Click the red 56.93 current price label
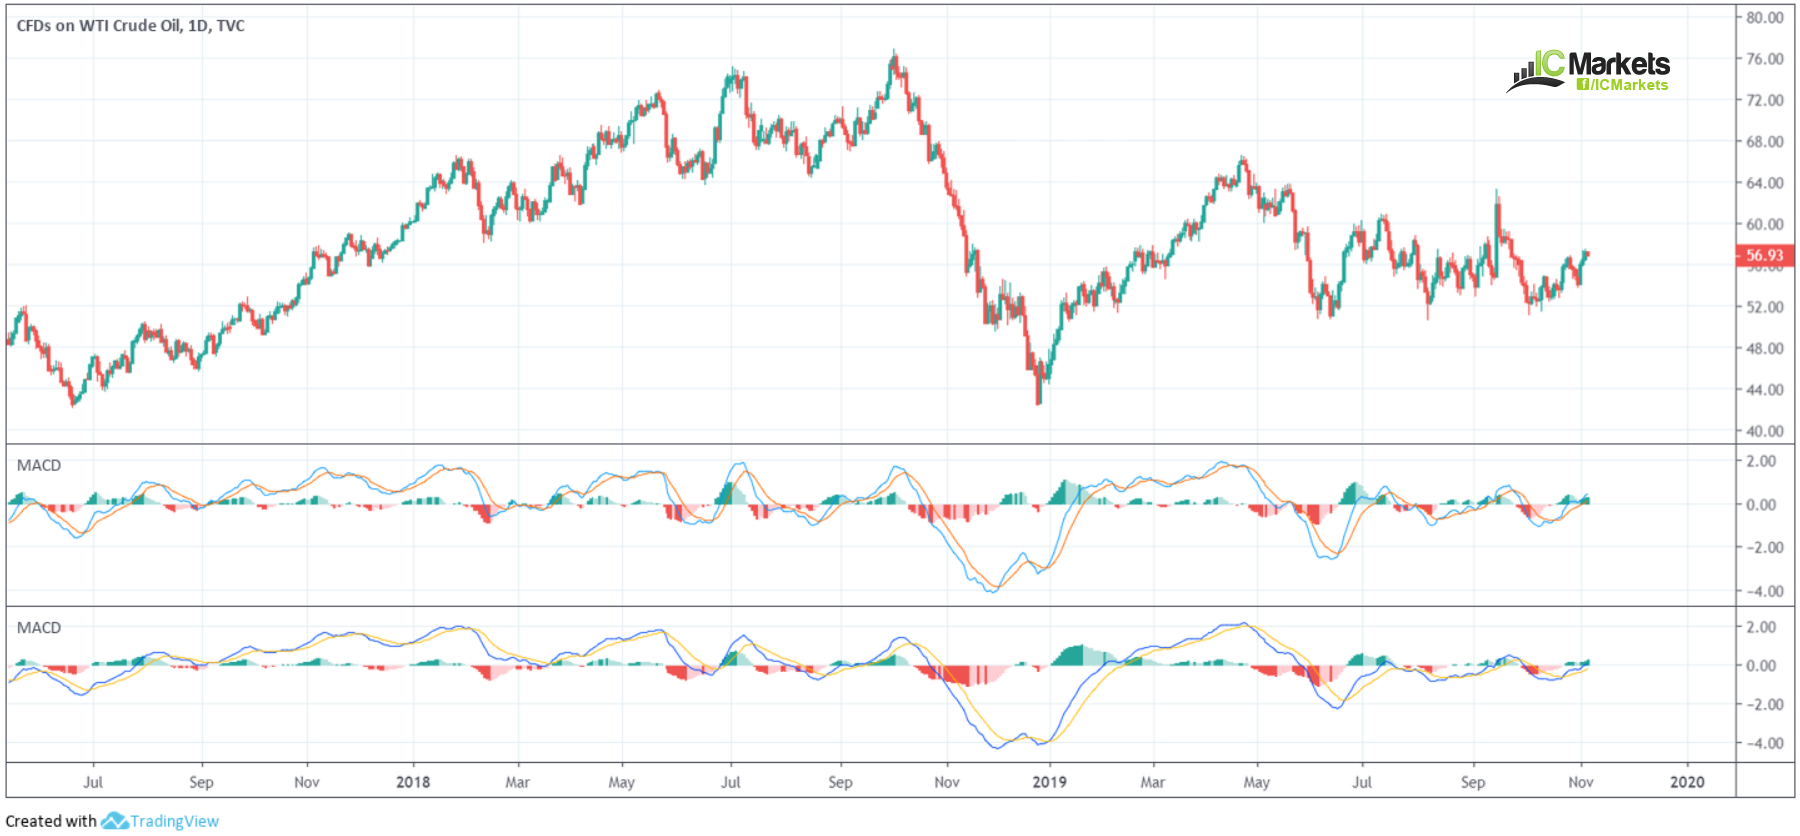Screen dimensions: 1800x836 coord(1764,256)
